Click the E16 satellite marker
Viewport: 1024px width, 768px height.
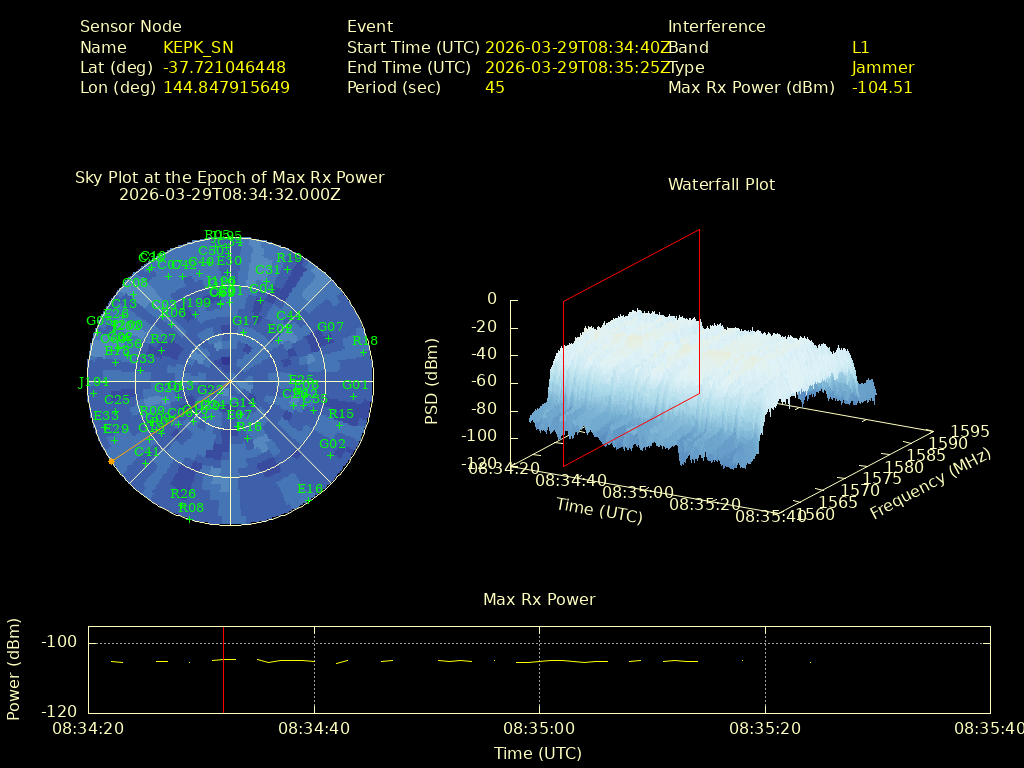[x=310, y=489]
